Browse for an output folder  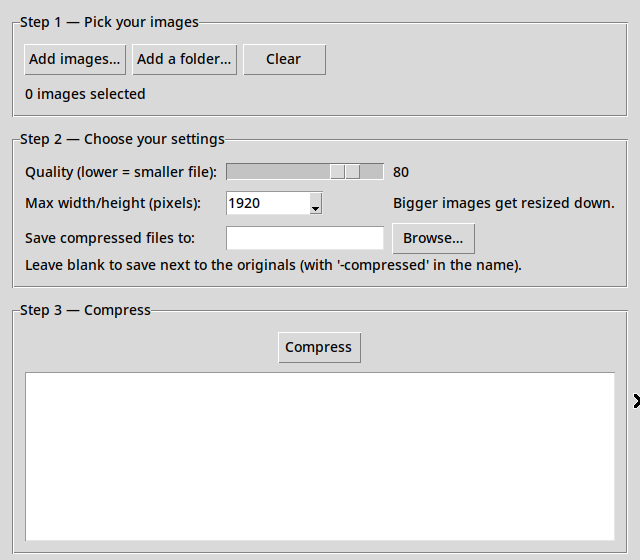[433, 238]
